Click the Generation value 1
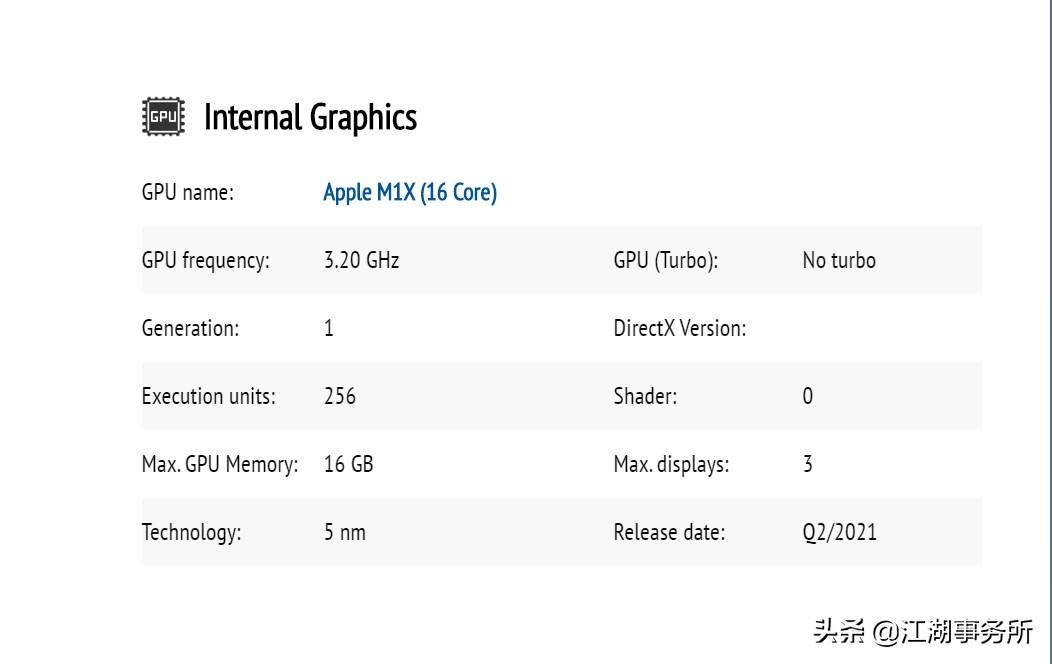This screenshot has width=1052, height=664. click(x=329, y=328)
